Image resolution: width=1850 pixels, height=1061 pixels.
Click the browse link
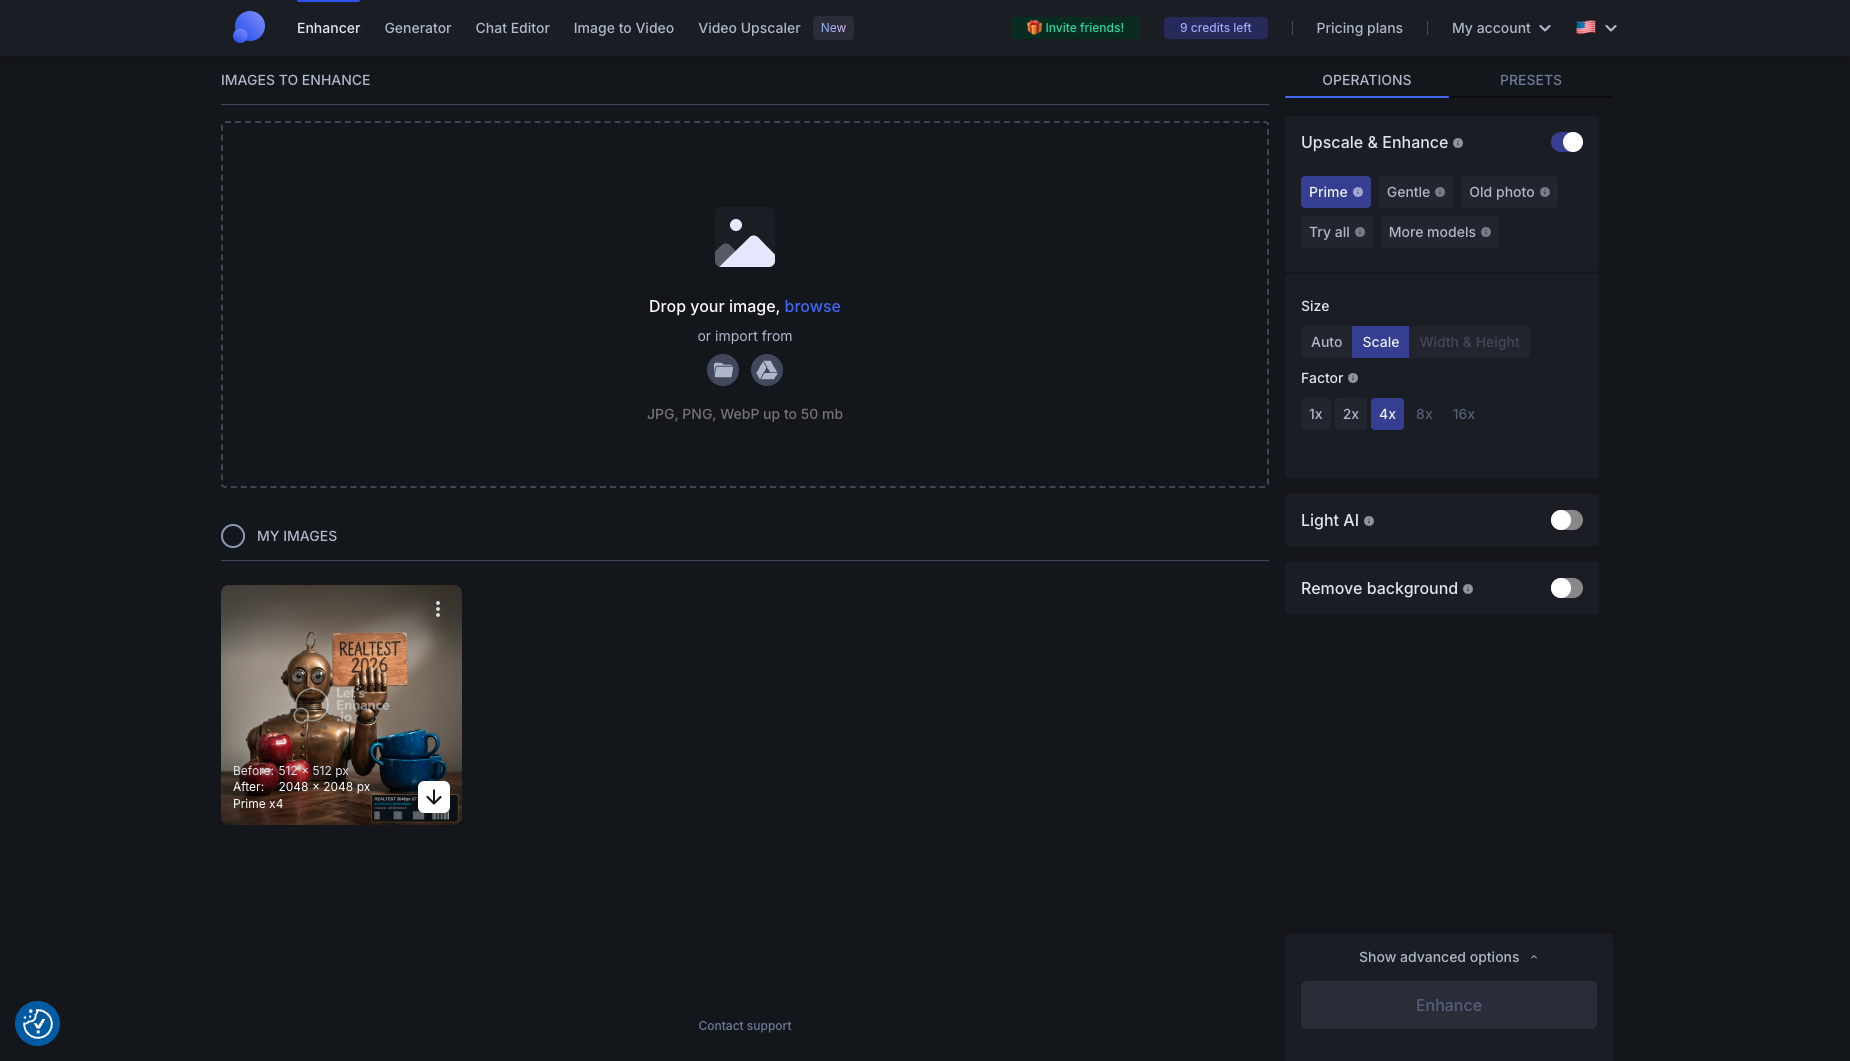coord(812,306)
